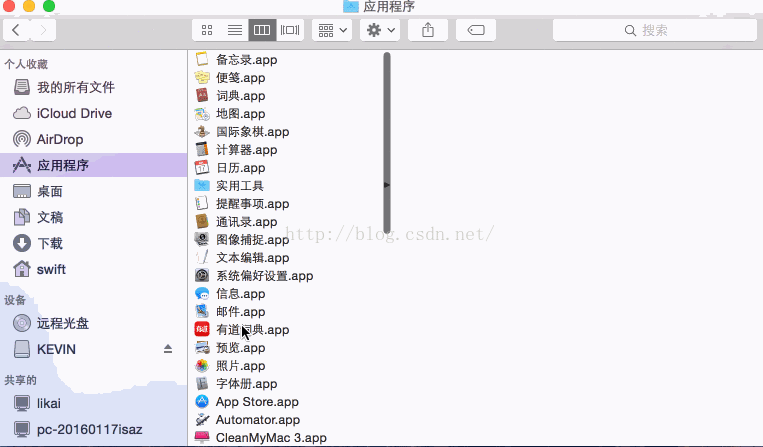Open 桌面 in the sidebar

93,192
